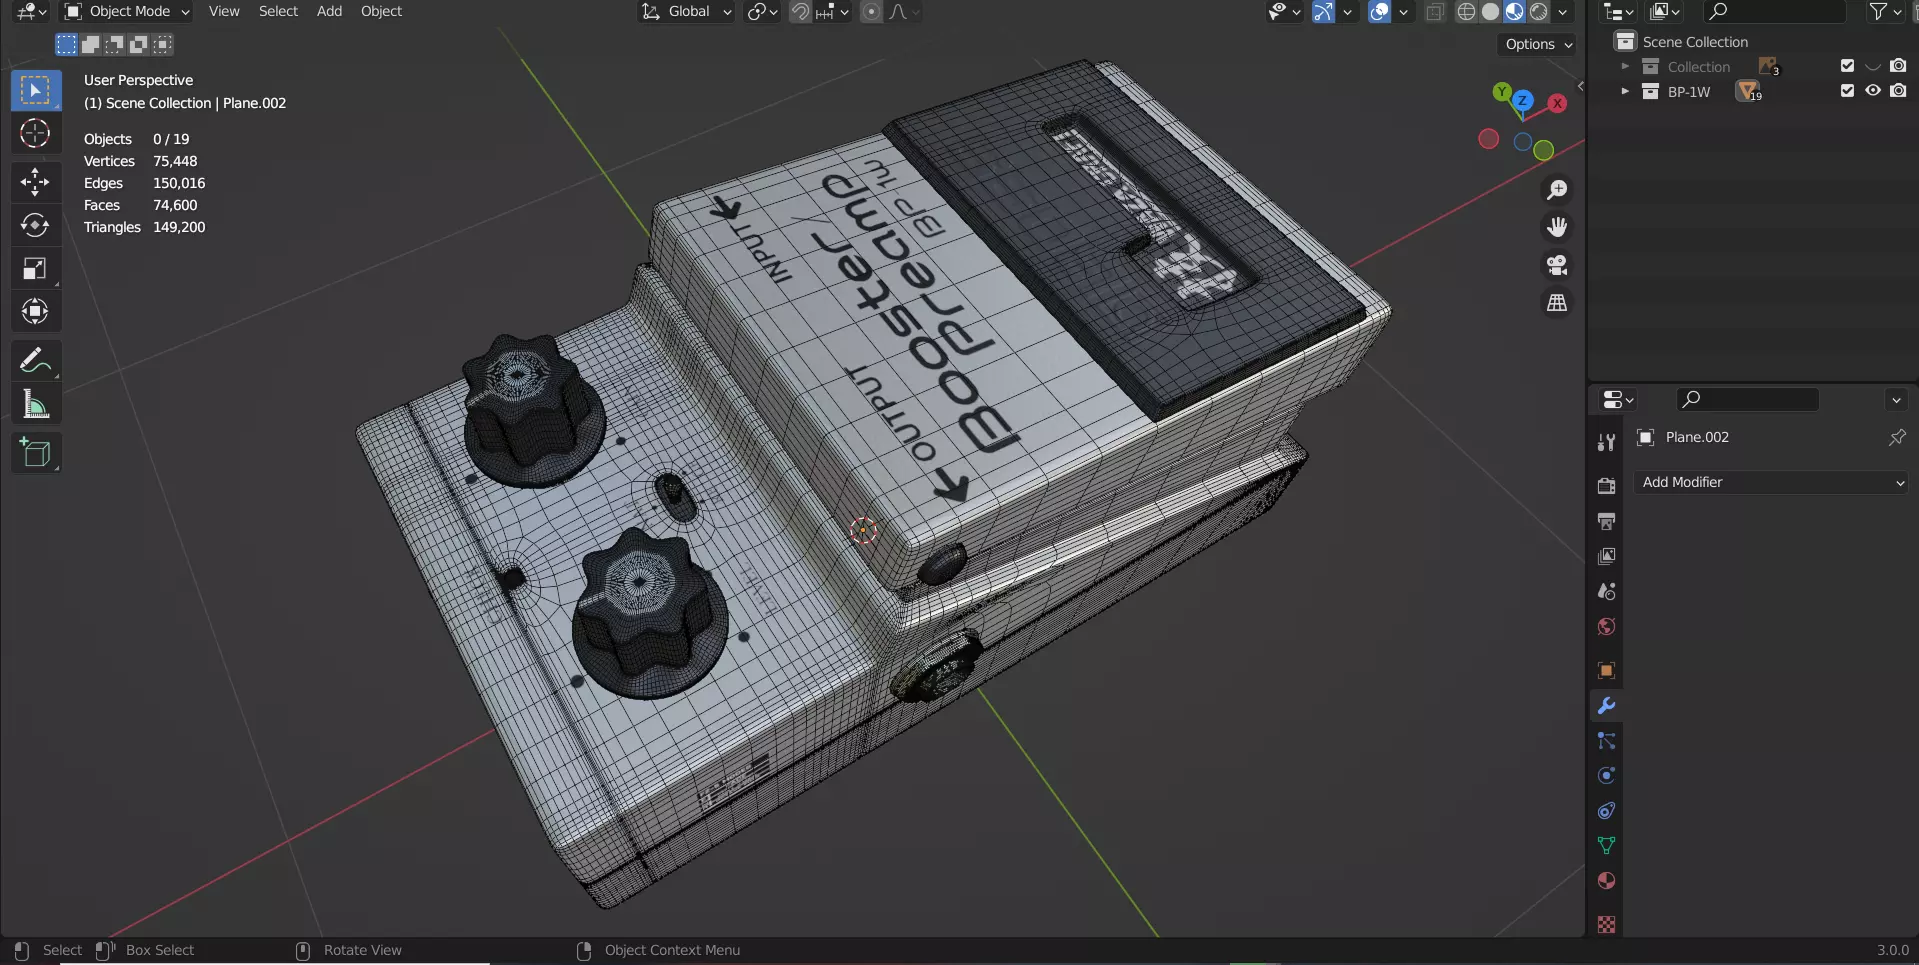
Task: Open the Object Constraints properties tab
Action: [x=1606, y=810]
